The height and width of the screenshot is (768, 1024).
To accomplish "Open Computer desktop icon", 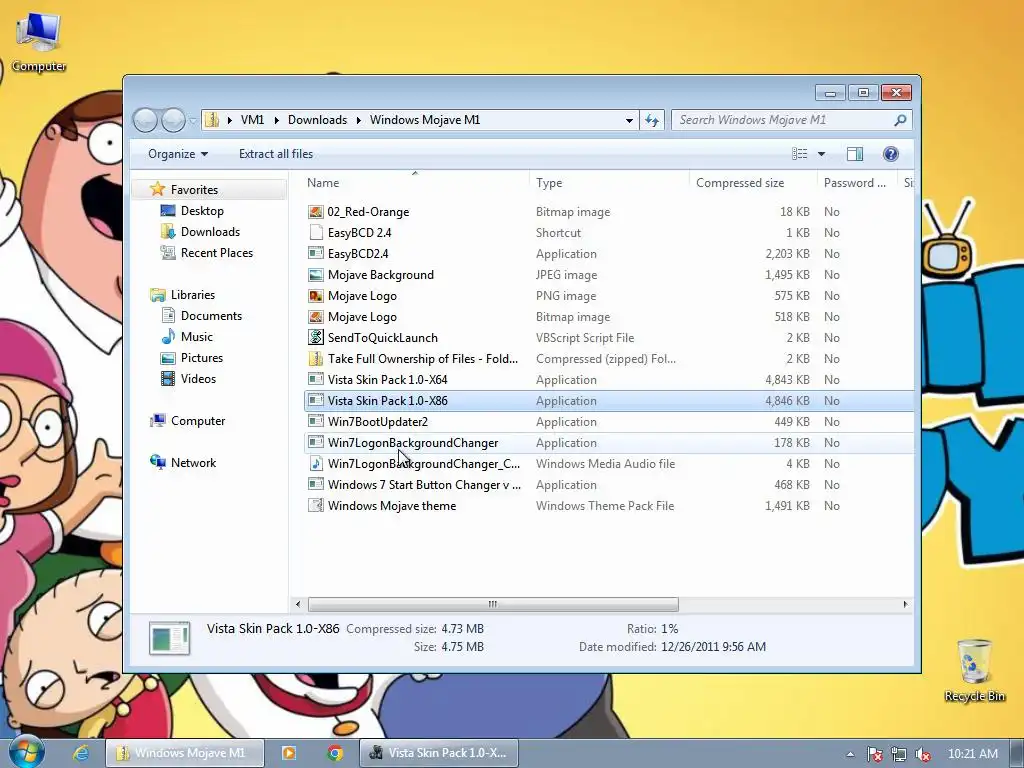I will coord(39,42).
